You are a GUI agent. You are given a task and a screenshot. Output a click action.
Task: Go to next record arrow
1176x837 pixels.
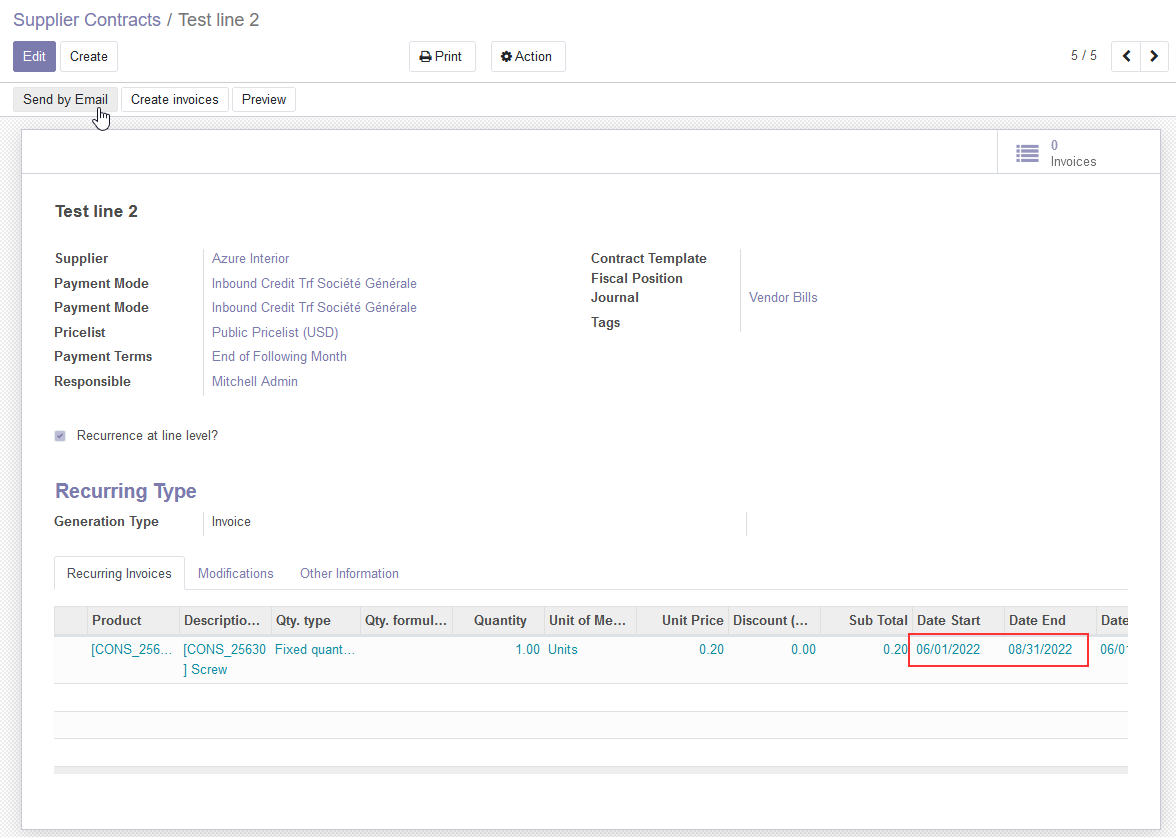(1154, 56)
